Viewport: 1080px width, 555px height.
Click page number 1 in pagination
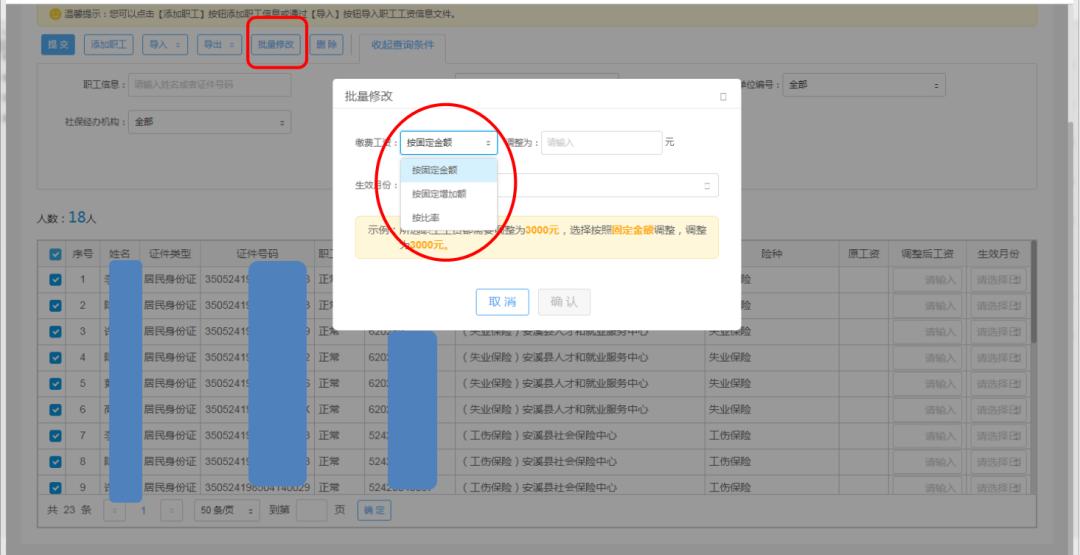[143, 511]
